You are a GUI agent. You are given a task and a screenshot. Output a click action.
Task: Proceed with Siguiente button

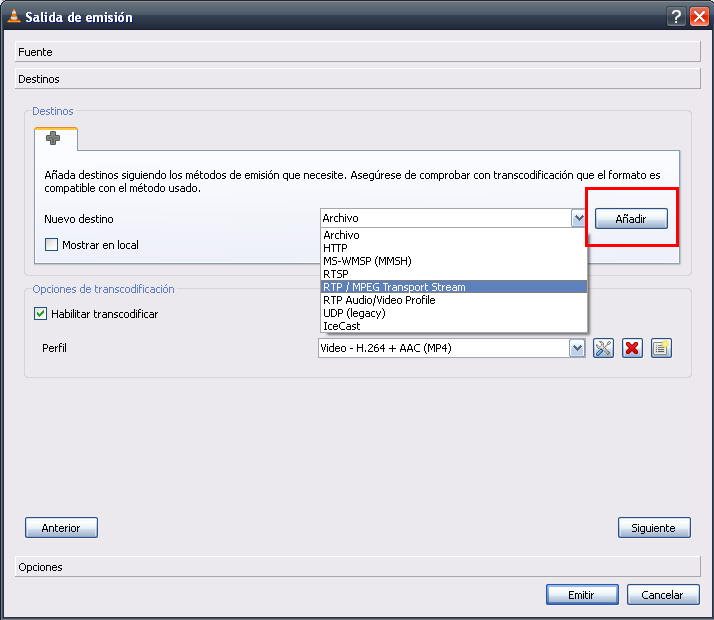coord(654,528)
